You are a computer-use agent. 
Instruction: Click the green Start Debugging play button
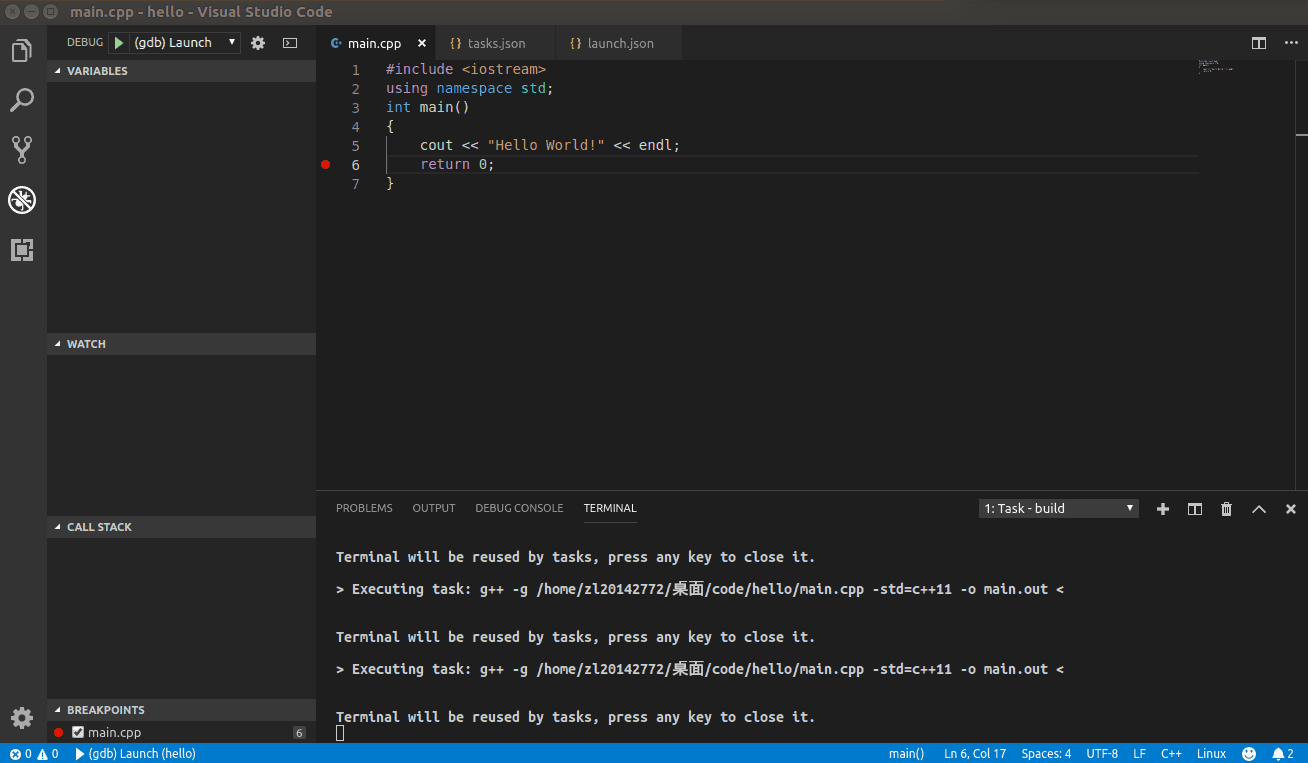tap(119, 43)
